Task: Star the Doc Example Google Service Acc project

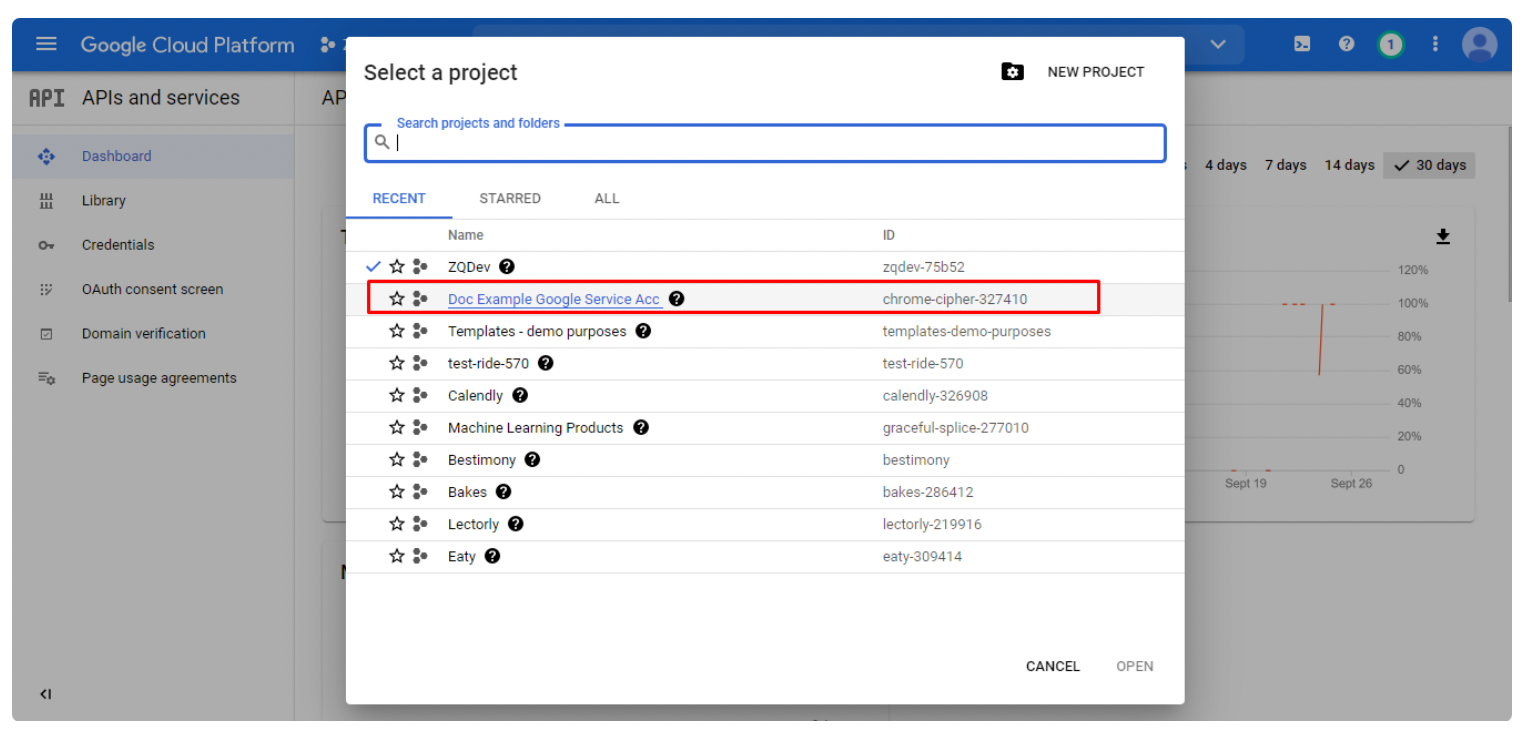Action: click(x=397, y=299)
